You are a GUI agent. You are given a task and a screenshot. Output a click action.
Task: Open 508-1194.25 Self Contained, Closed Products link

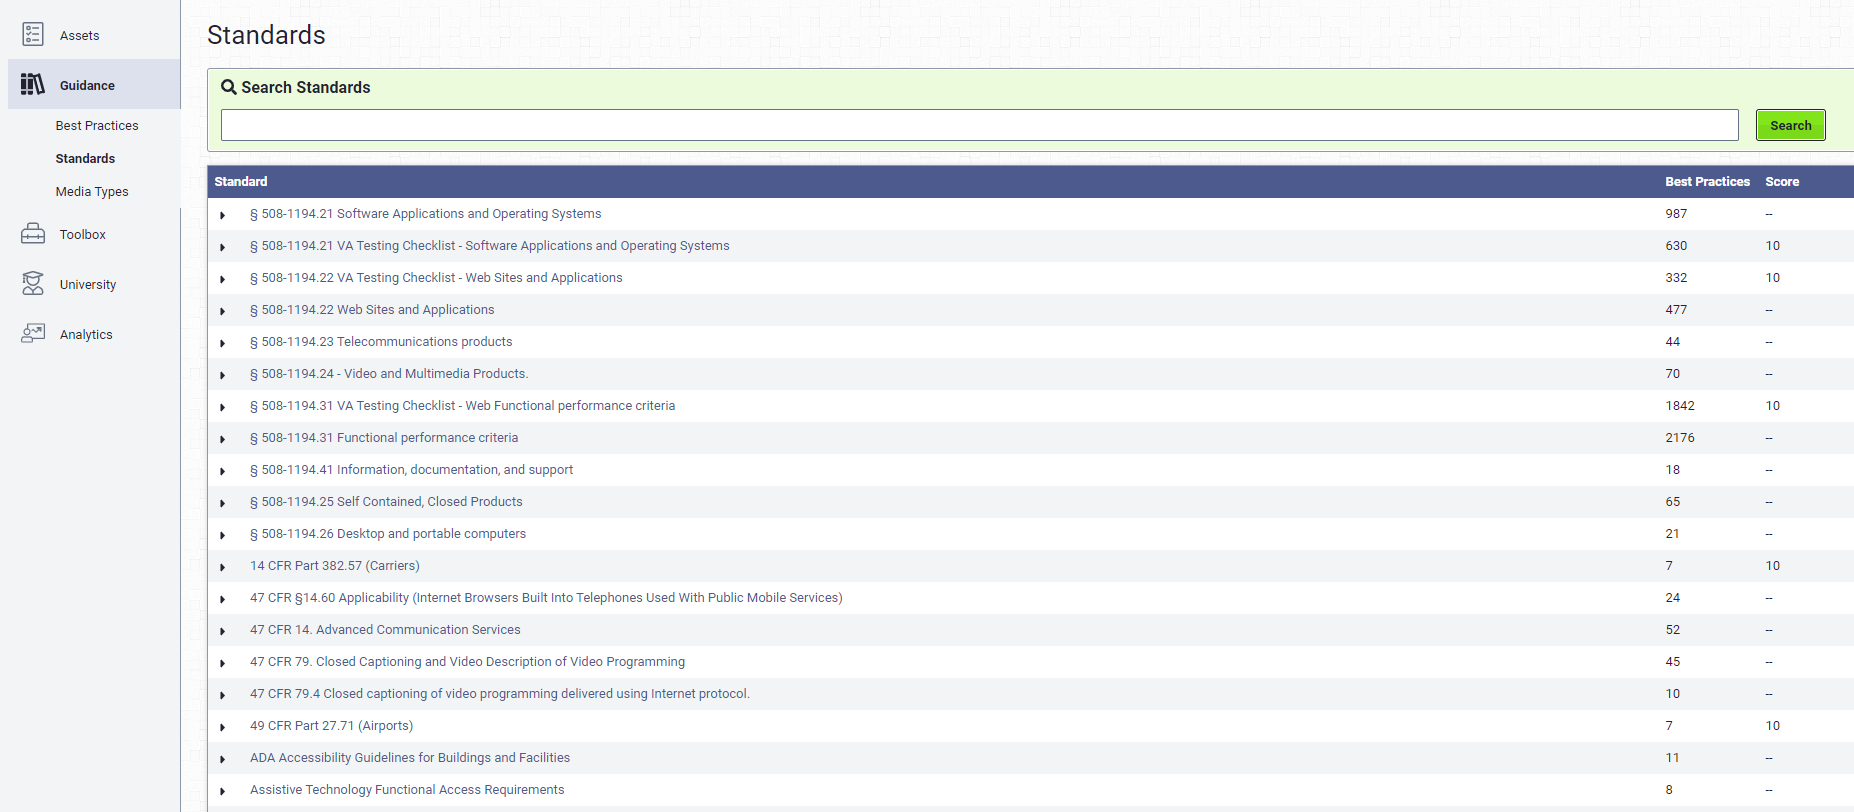point(386,502)
